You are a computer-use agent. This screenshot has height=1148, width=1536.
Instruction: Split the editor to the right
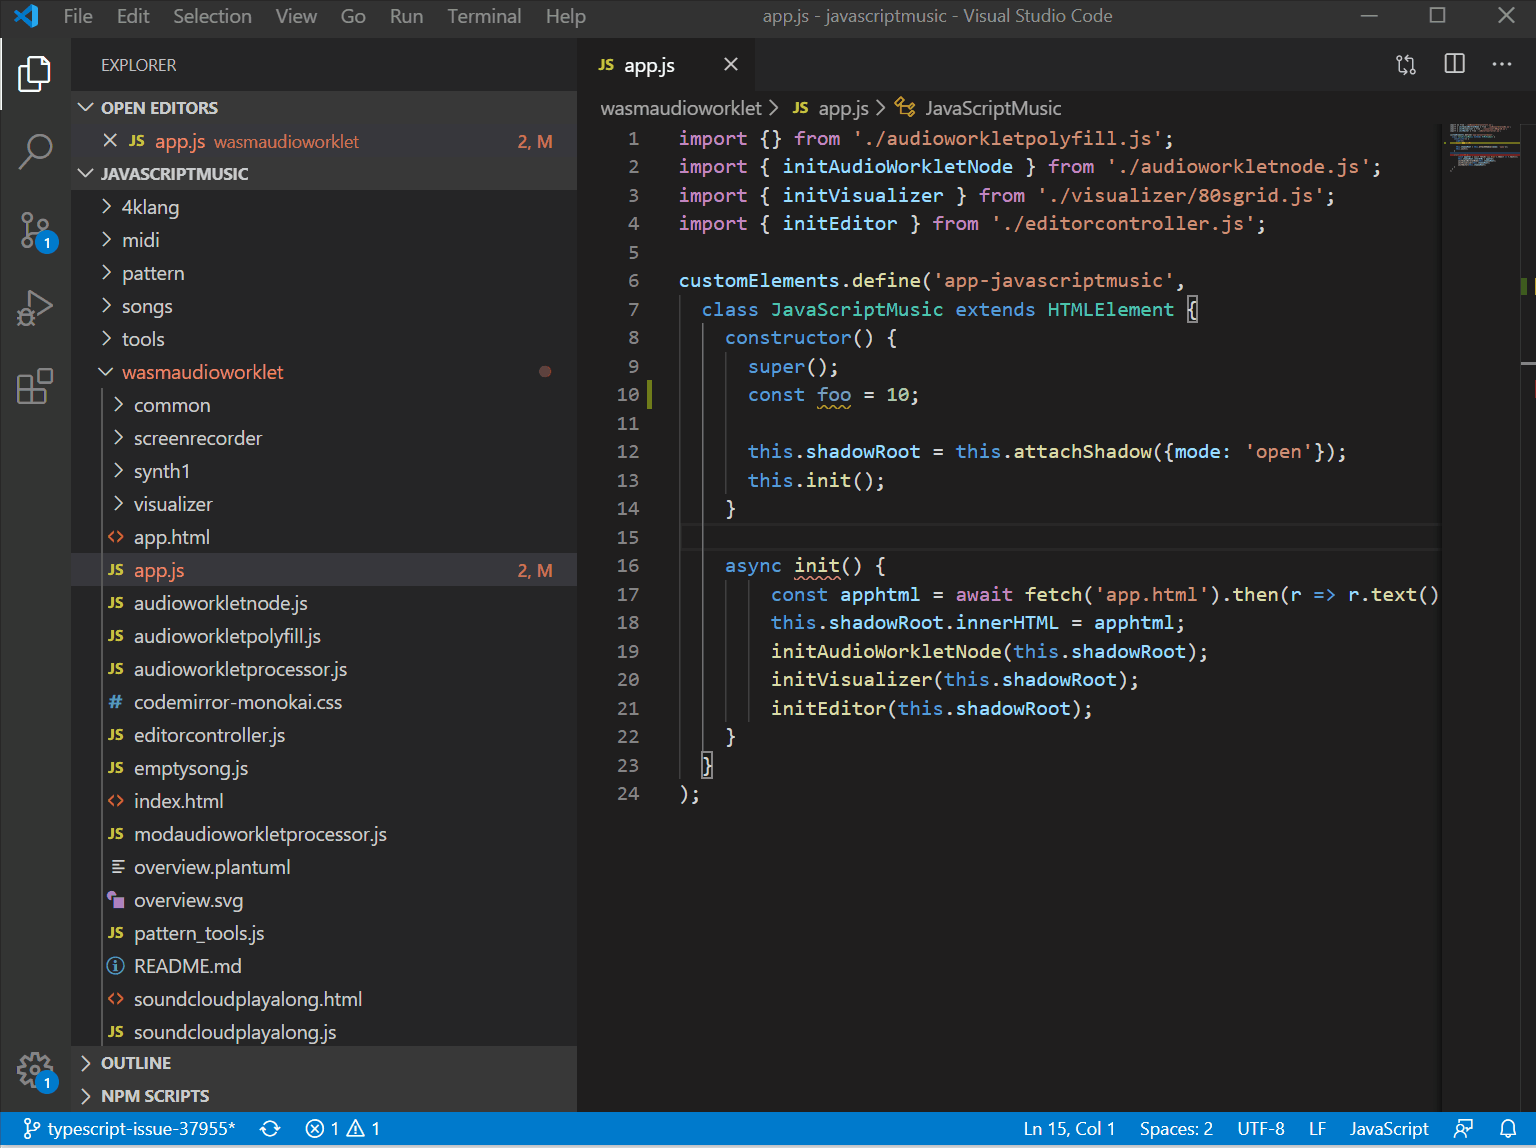click(1455, 64)
